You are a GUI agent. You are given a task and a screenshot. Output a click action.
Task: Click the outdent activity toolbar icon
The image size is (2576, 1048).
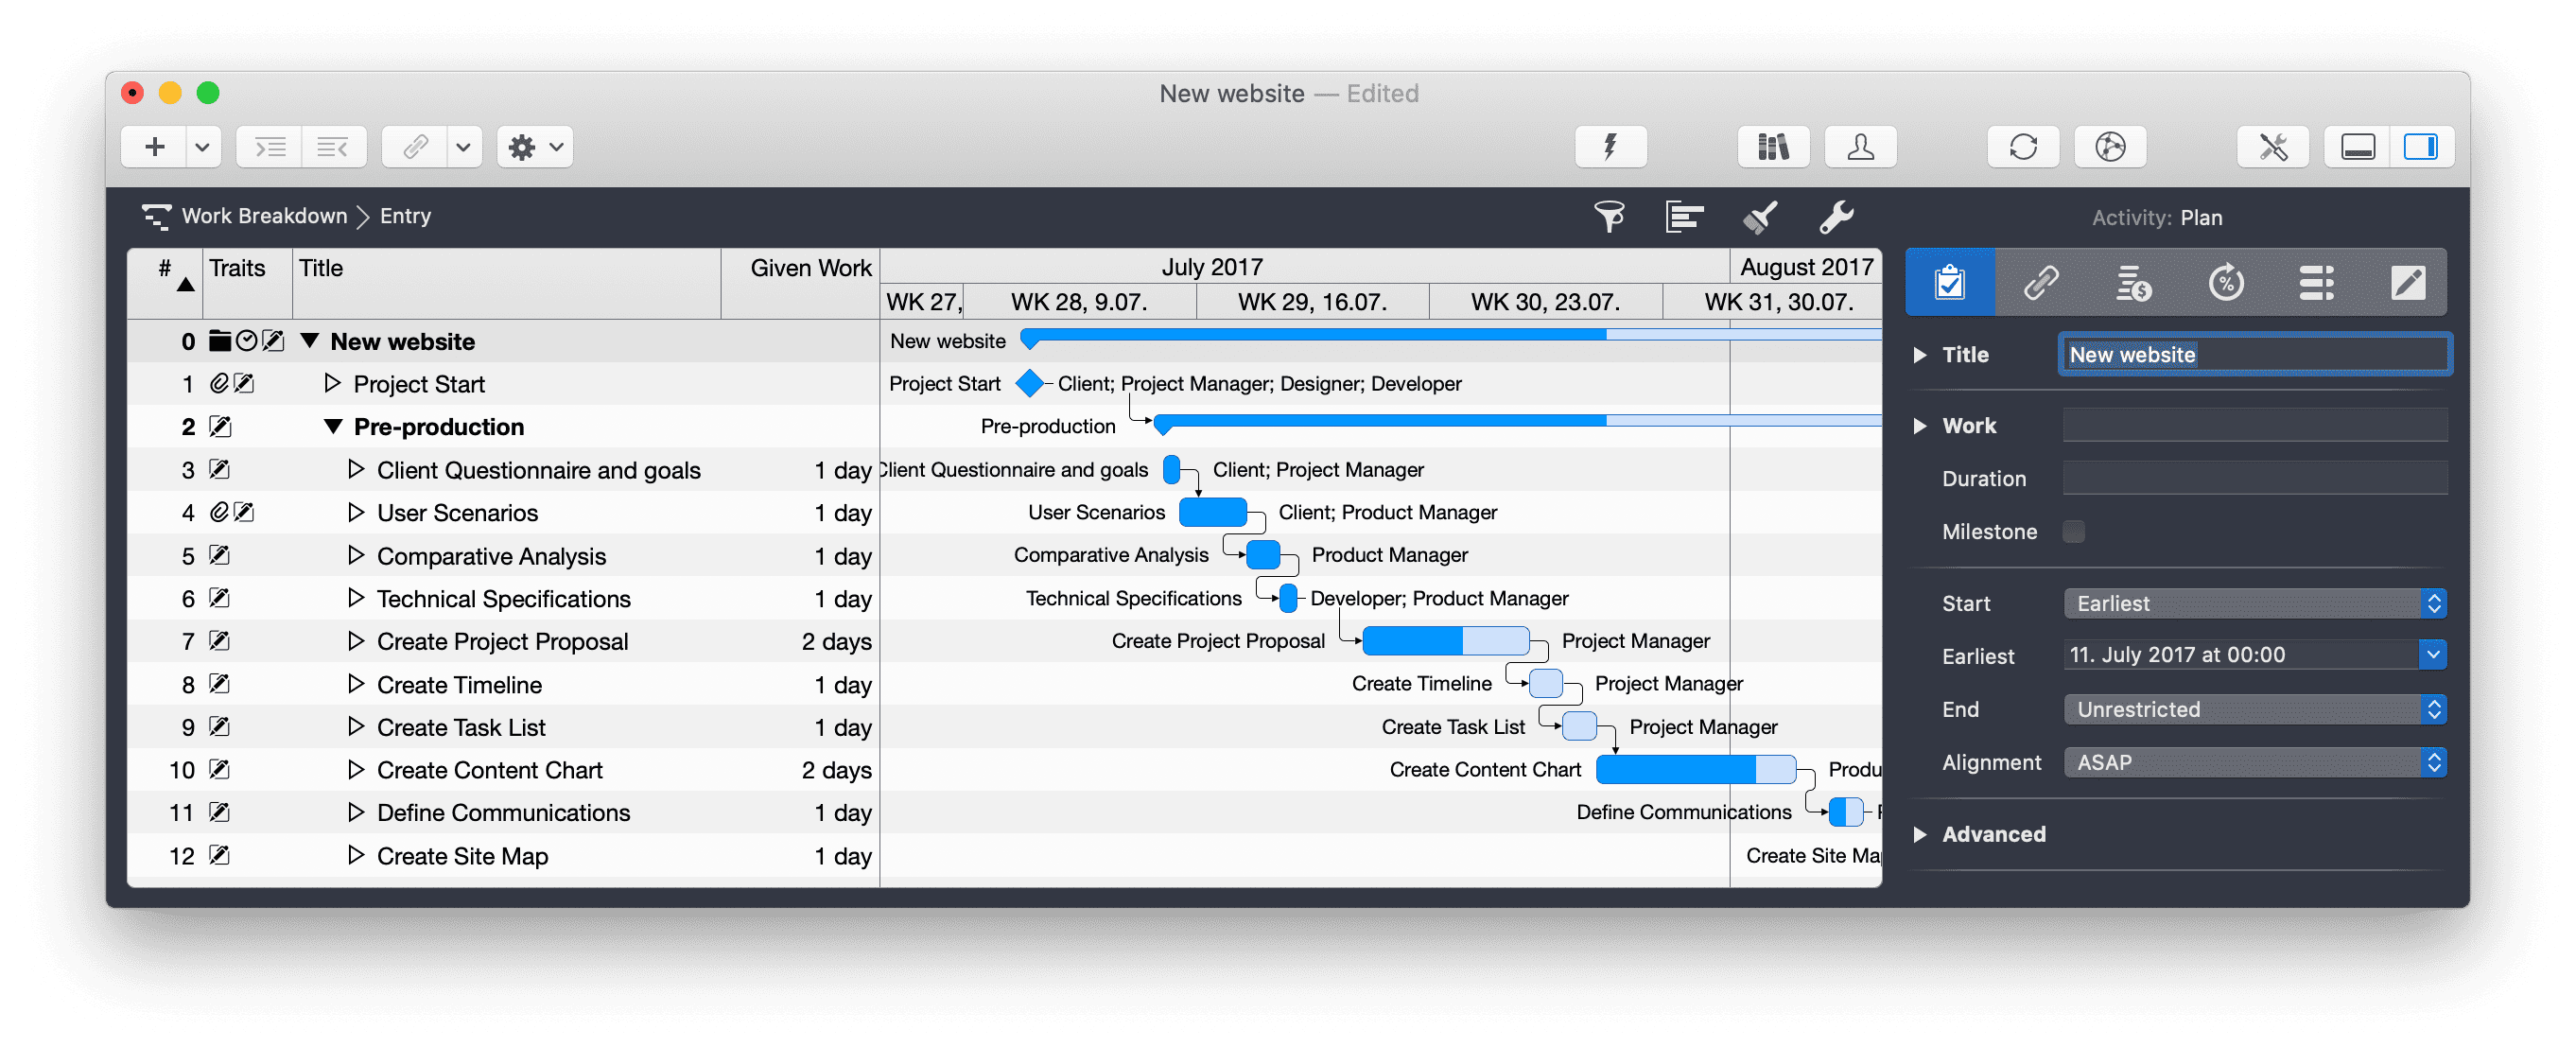pyautogui.click(x=332, y=148)
